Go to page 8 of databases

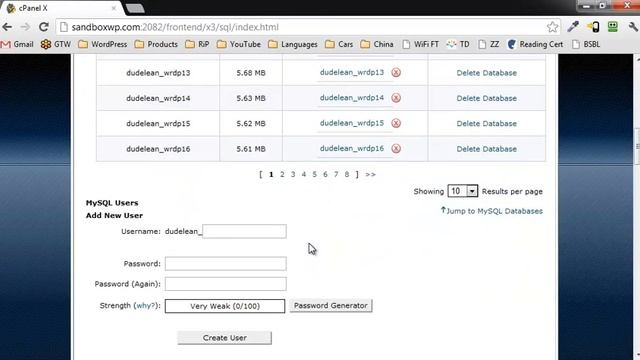click(x=347, y=174)
